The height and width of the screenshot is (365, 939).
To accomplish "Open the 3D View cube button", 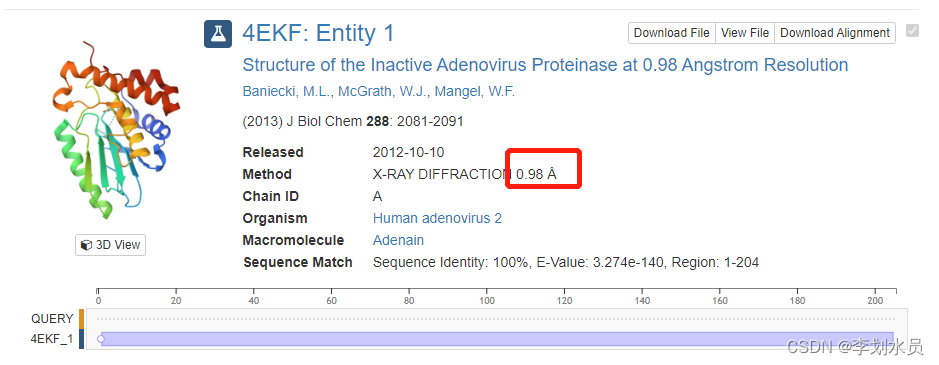I will pos(110,245).
